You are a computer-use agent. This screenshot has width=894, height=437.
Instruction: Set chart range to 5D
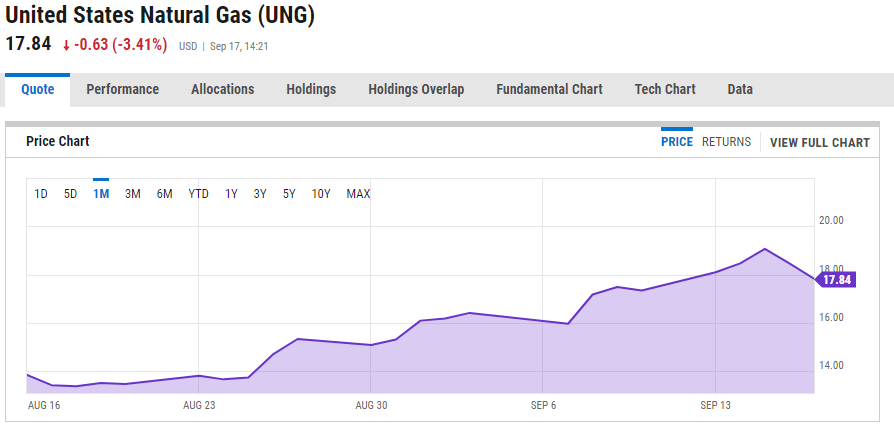pos(70,194)
